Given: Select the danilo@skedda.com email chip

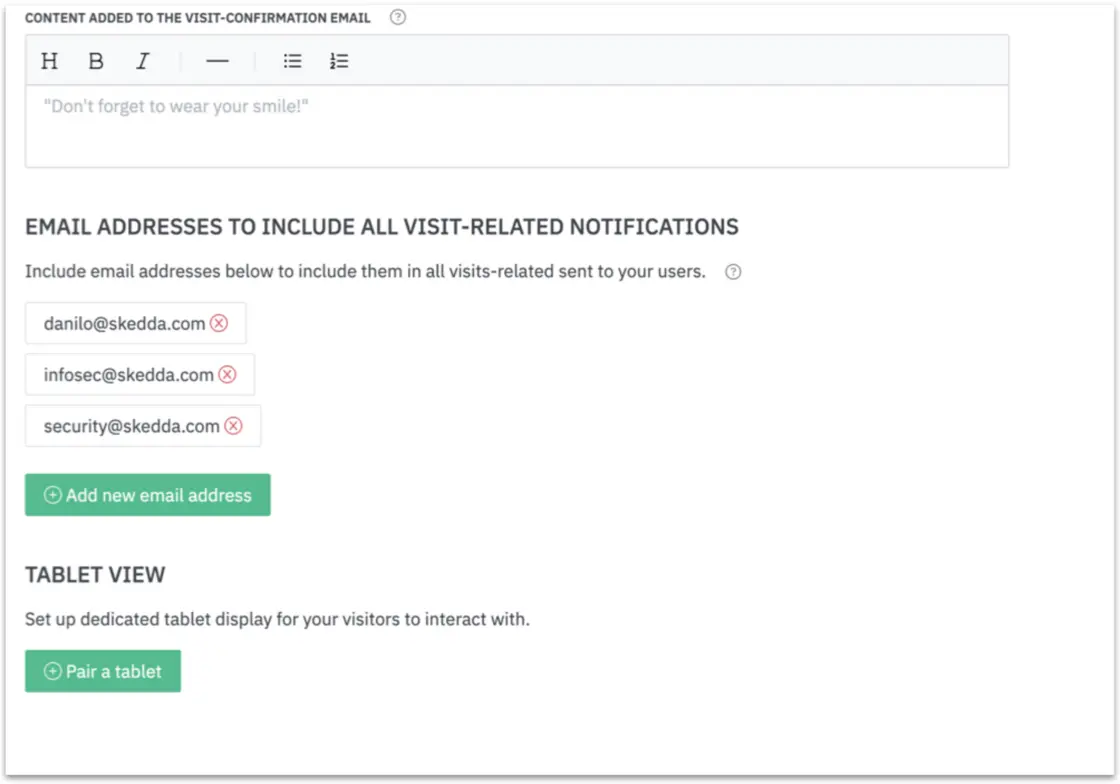Looking at the screenshot, I should coord(125,322).
